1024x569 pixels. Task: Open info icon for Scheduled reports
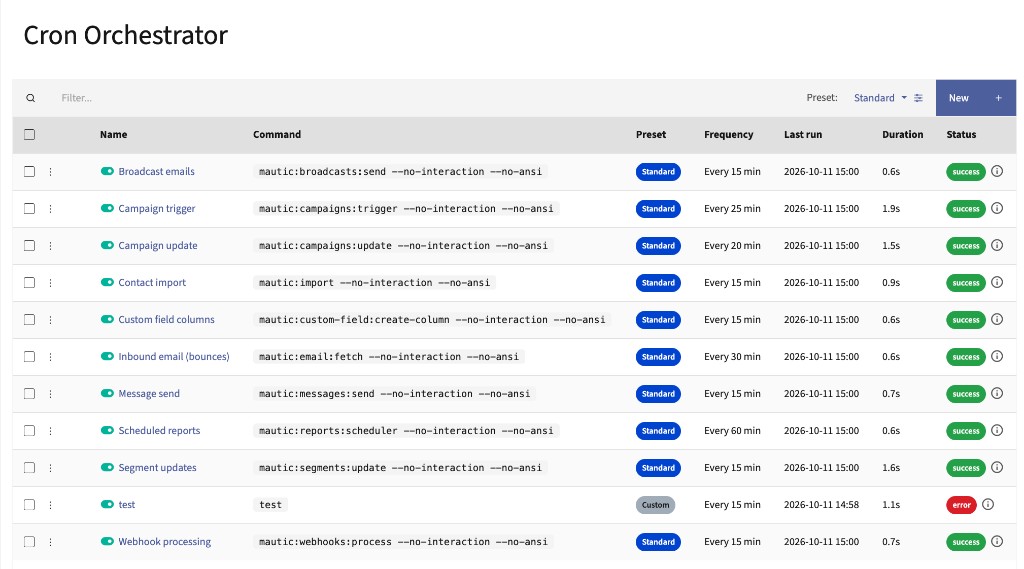997,430
